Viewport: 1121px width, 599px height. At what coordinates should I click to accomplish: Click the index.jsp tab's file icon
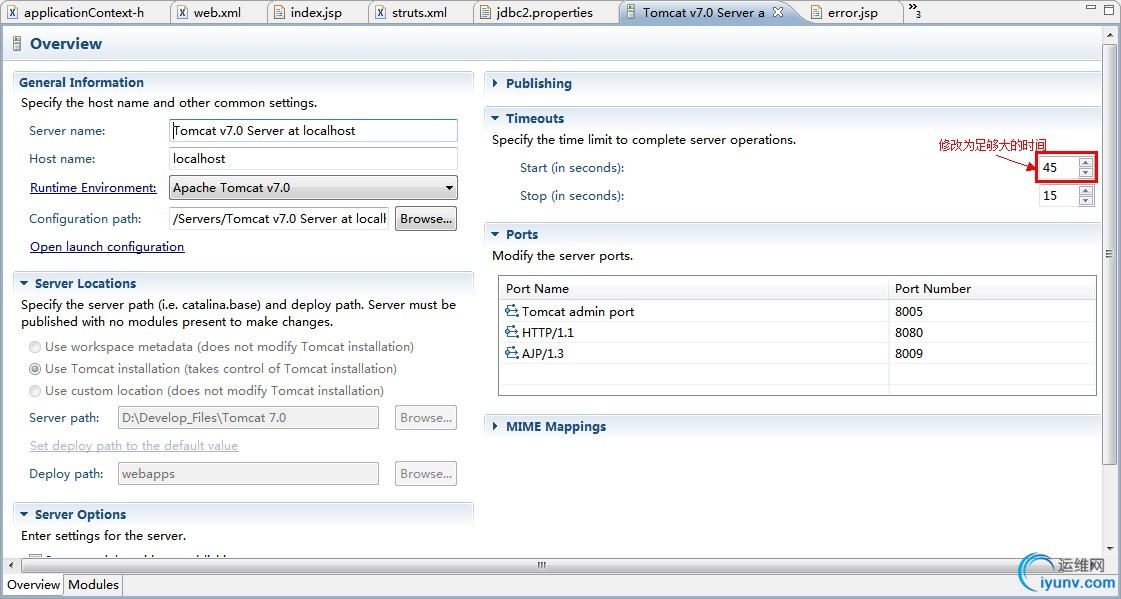tap(280, 13)
